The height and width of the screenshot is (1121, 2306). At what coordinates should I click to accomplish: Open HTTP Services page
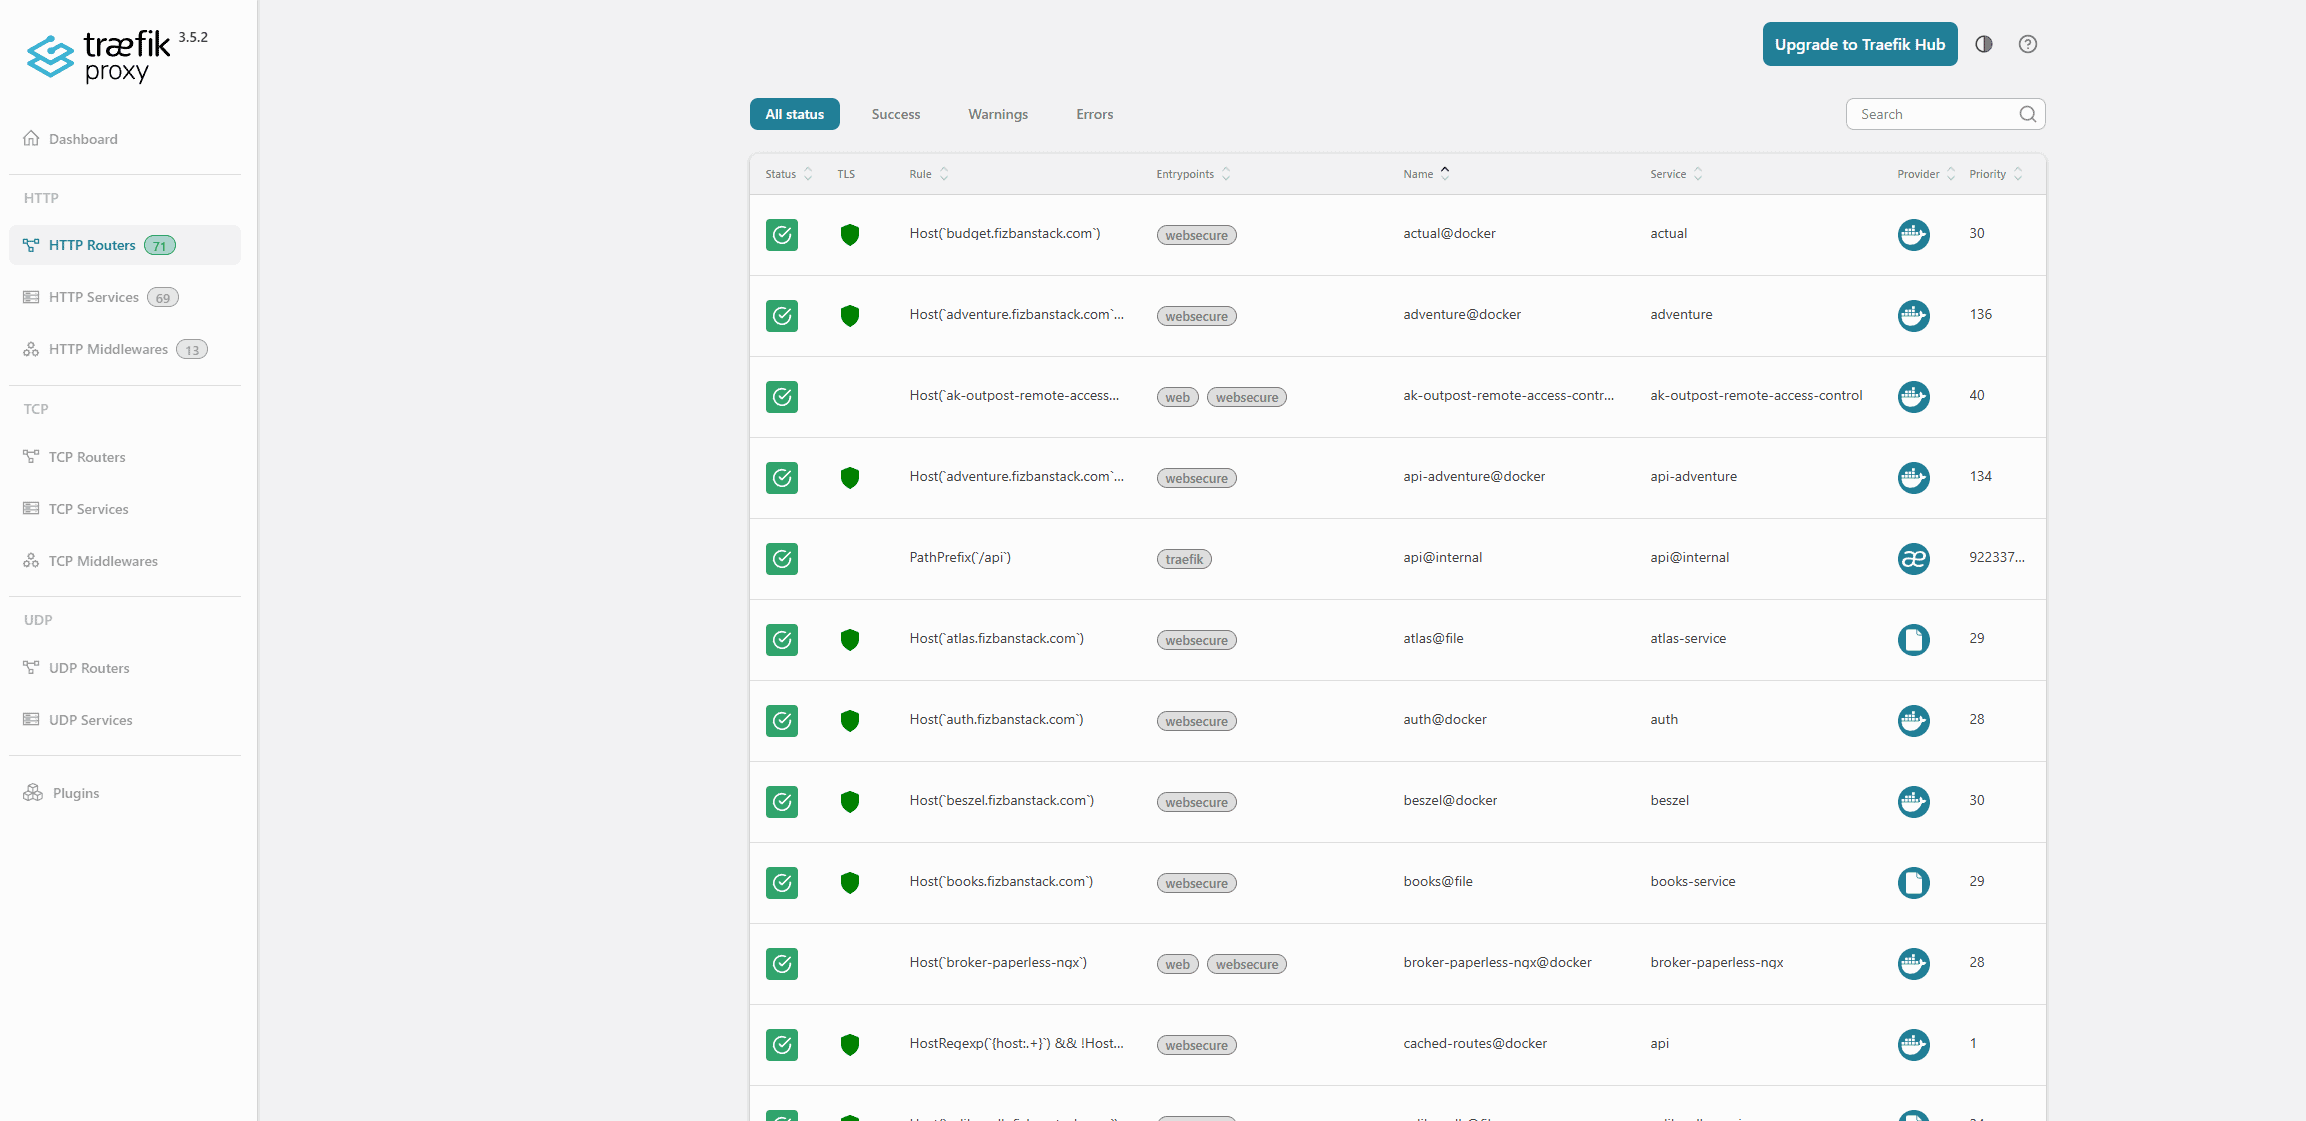(125, 297)
